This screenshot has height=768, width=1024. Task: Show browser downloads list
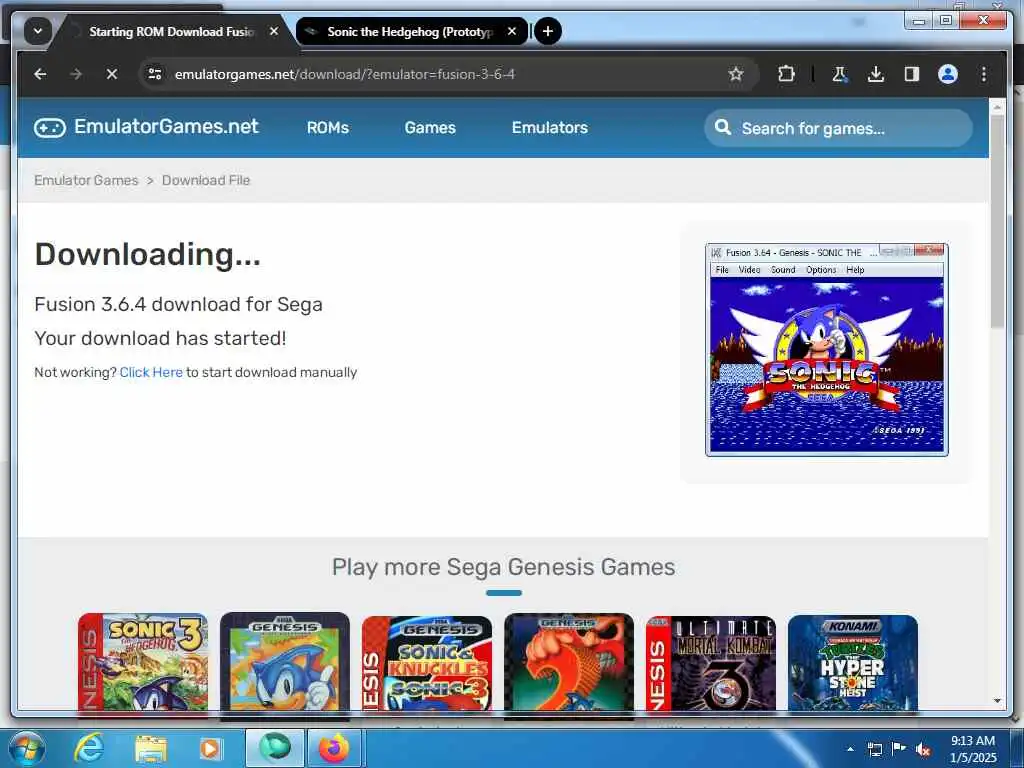point(876,74)
